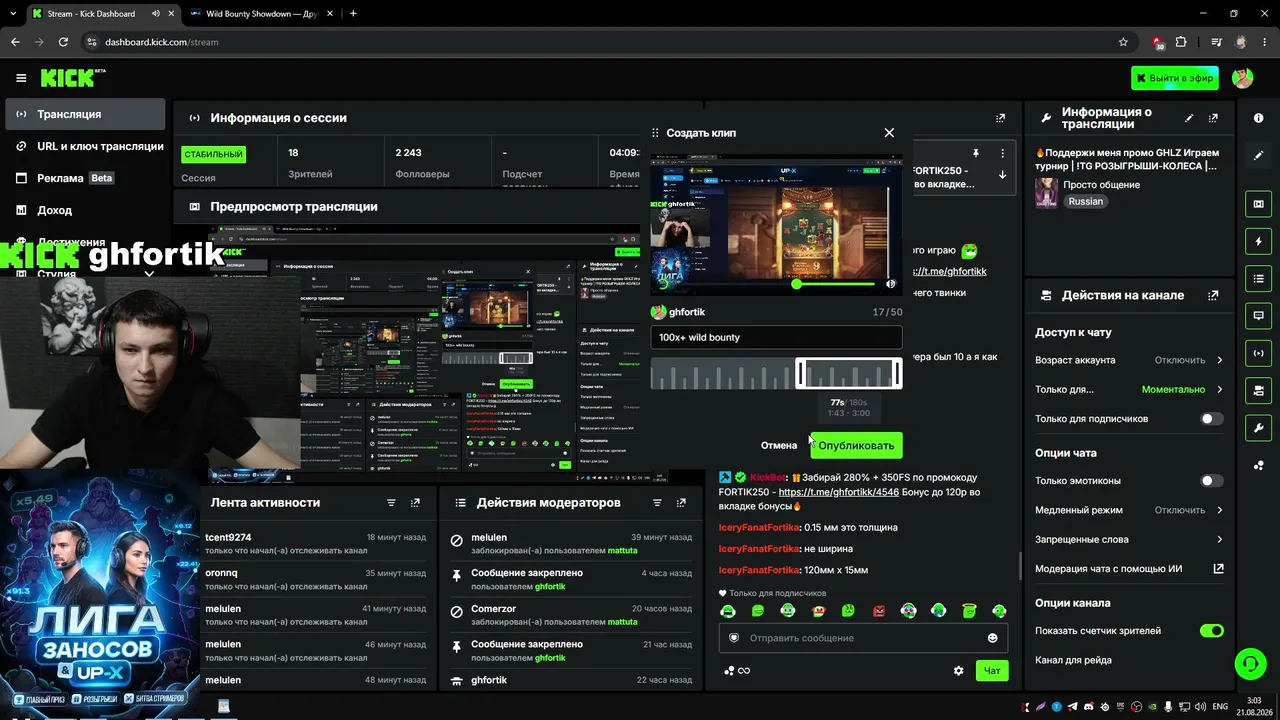Image resolution: width=1280 pixels, height=720 pixels.
Task: Edit stream info with the pencil icon
Action: coord(1189,118)
